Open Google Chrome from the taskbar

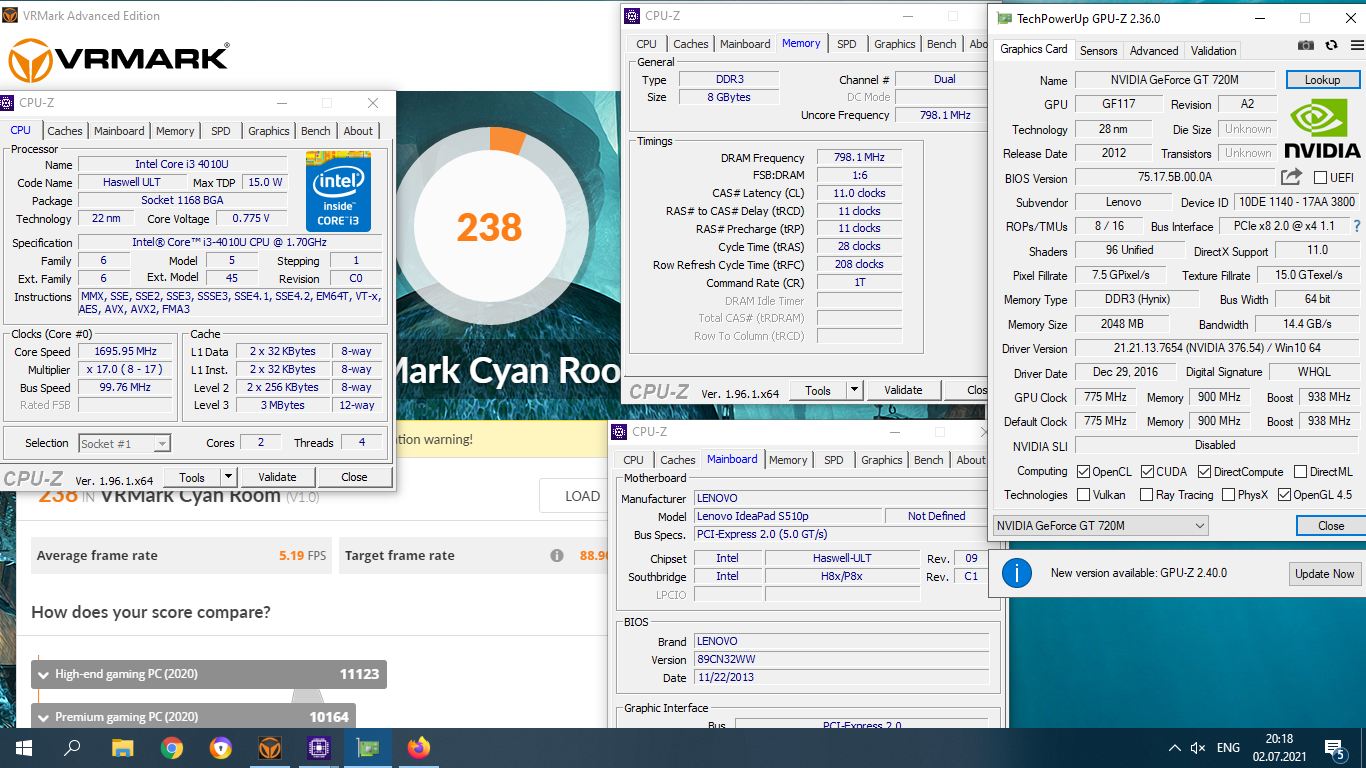pos(171,747)
